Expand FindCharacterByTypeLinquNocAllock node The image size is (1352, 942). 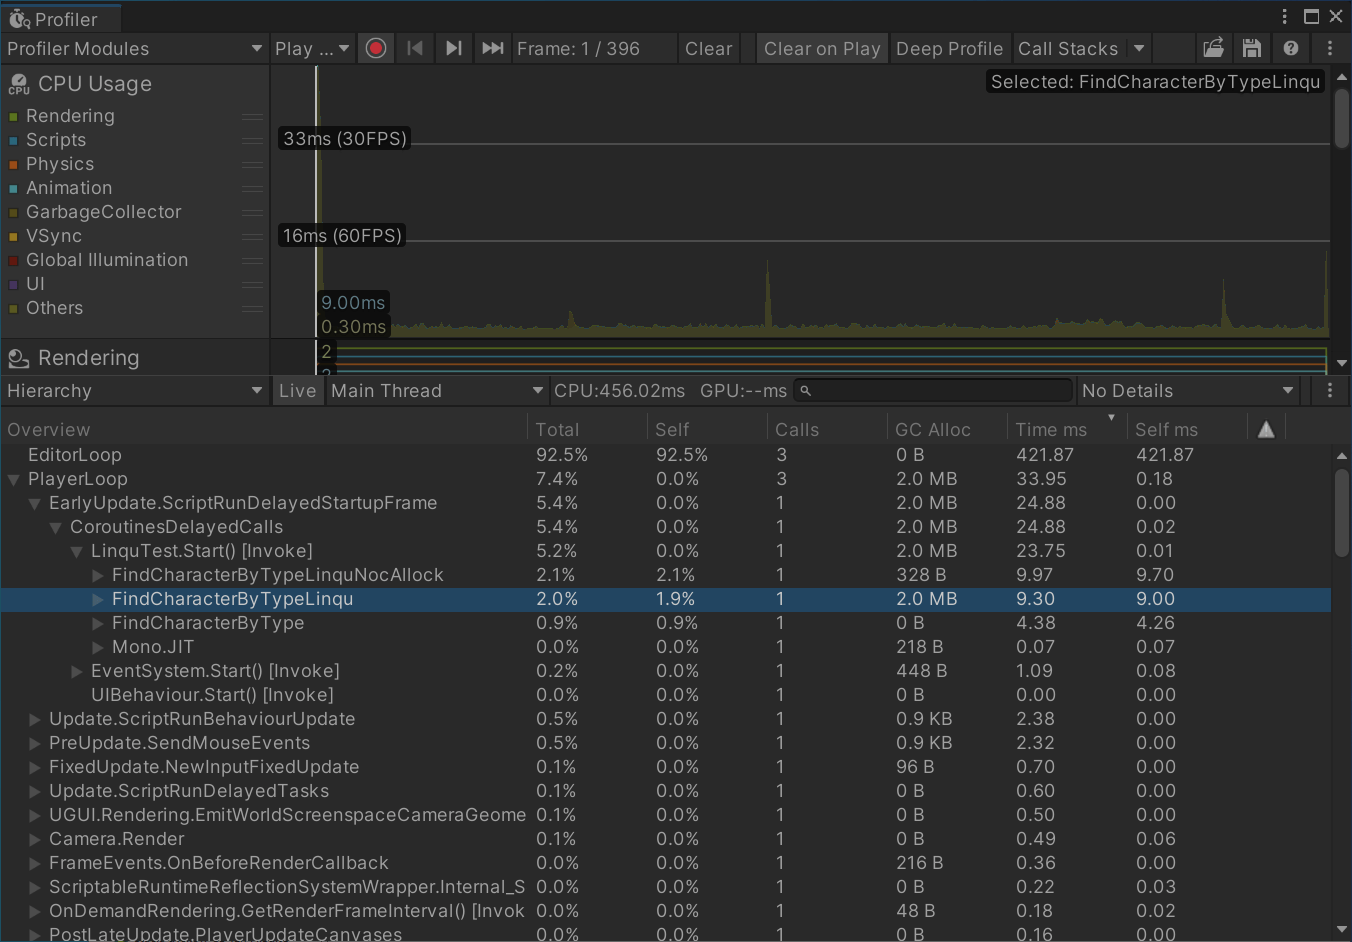tap(98, 575)
